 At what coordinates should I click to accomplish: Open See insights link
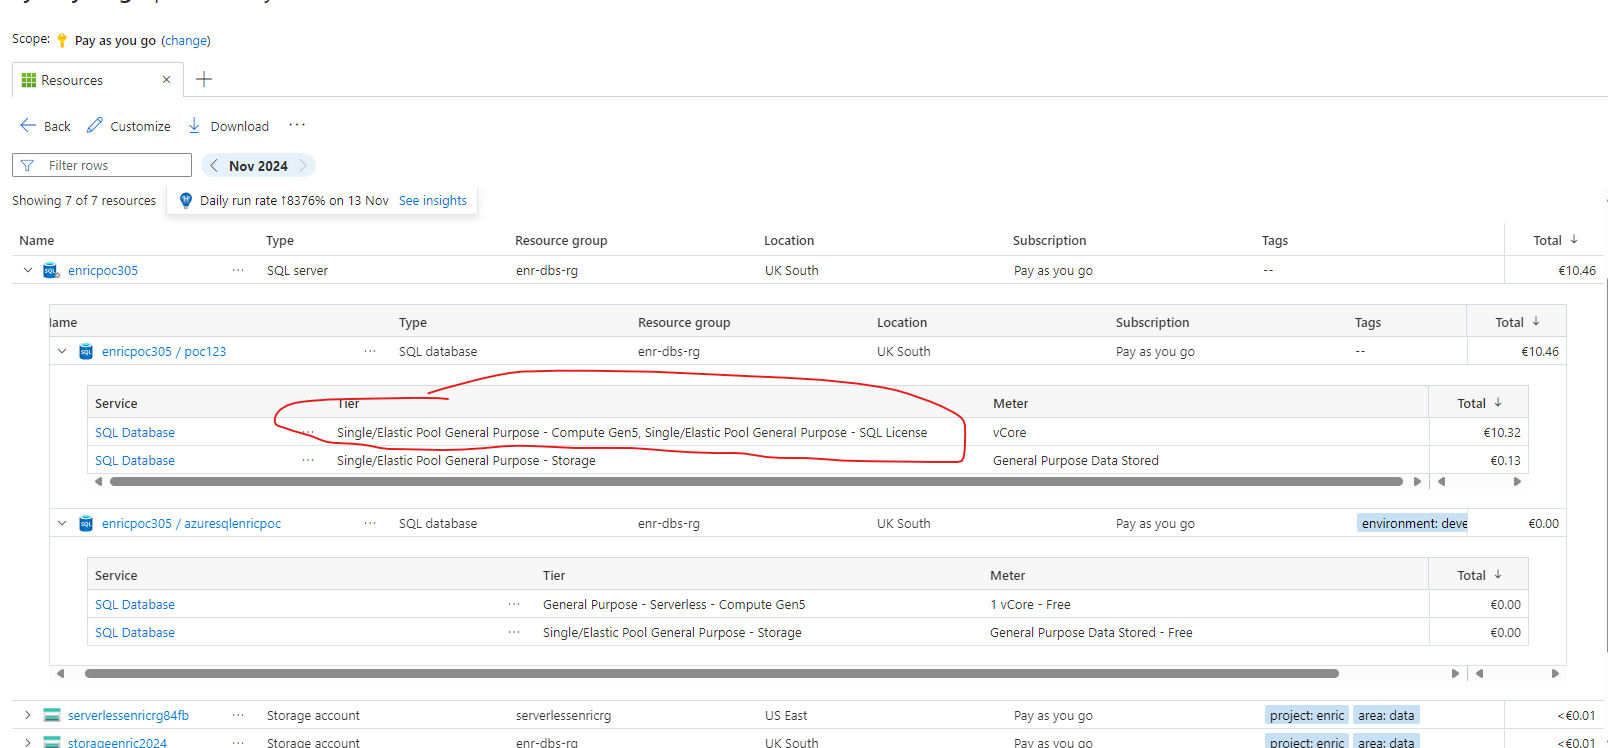click(433, 200)
